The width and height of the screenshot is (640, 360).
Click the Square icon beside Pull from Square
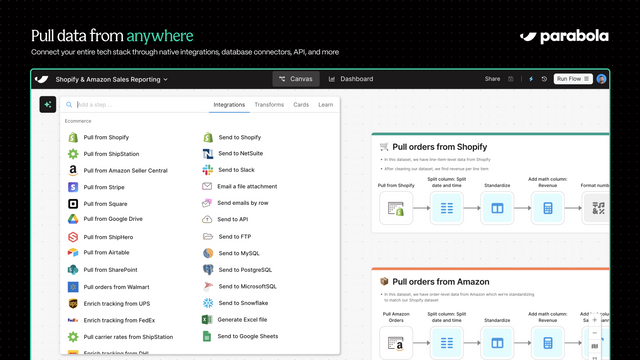click(73, 204)
